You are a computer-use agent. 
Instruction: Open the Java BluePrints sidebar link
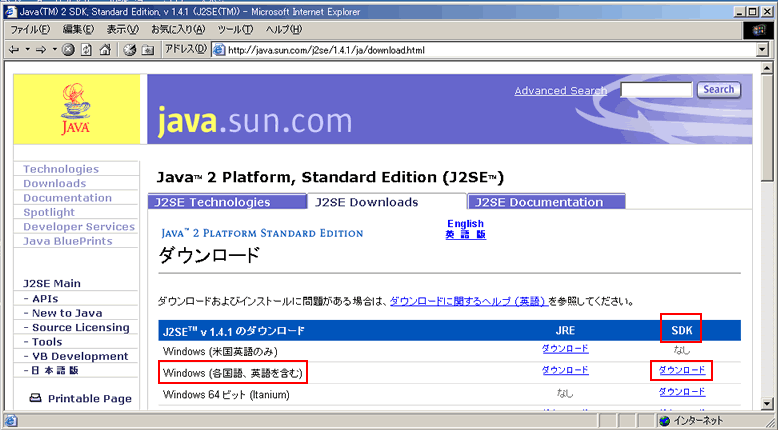[x=67, y=241]
